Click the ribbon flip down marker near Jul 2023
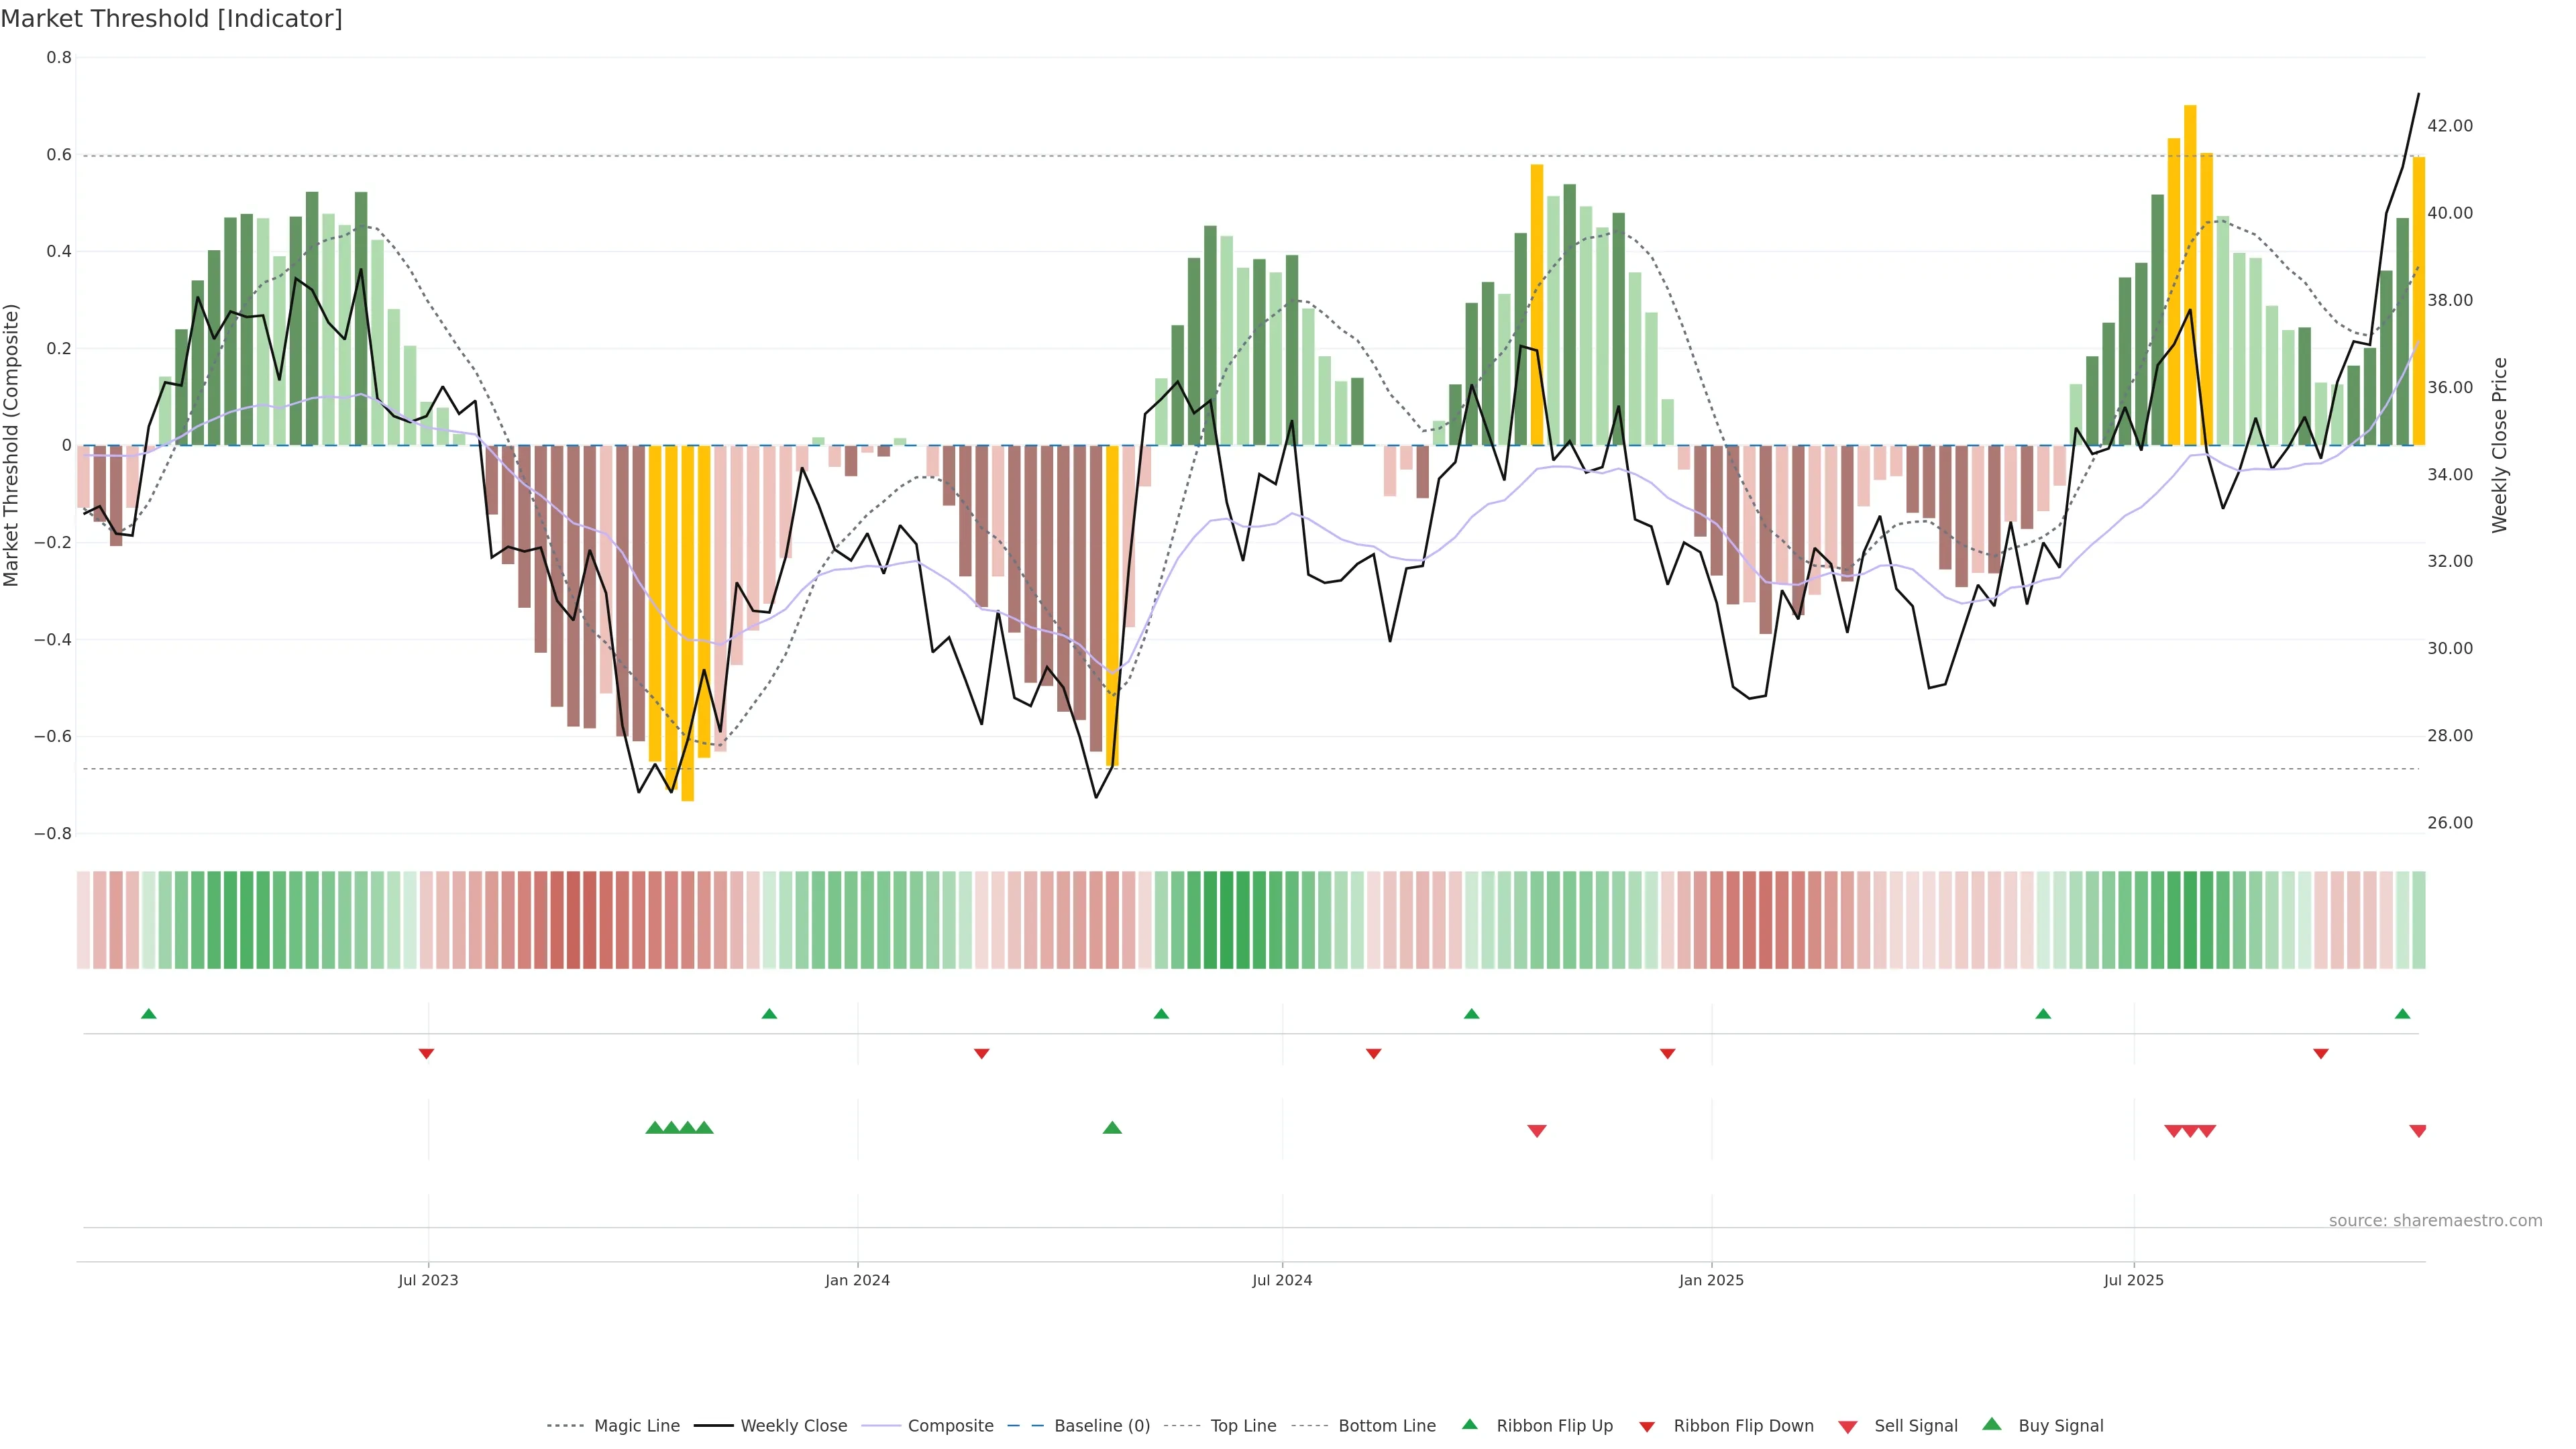Image resolution: width=2576 pixels, height=1449 pixels. 426,1054
